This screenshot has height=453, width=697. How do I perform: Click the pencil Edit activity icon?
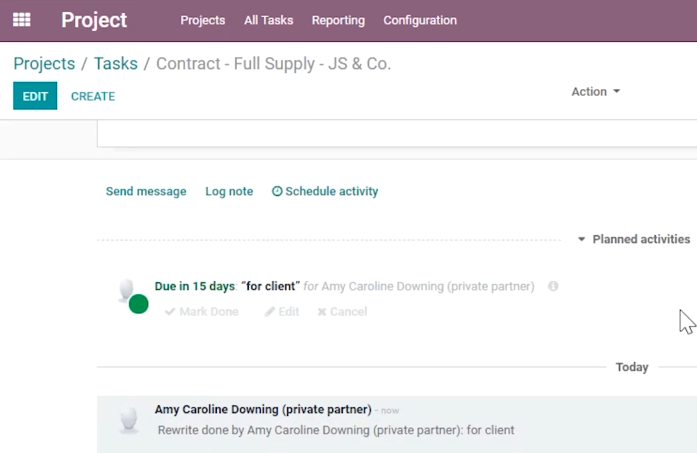(269, 312)
